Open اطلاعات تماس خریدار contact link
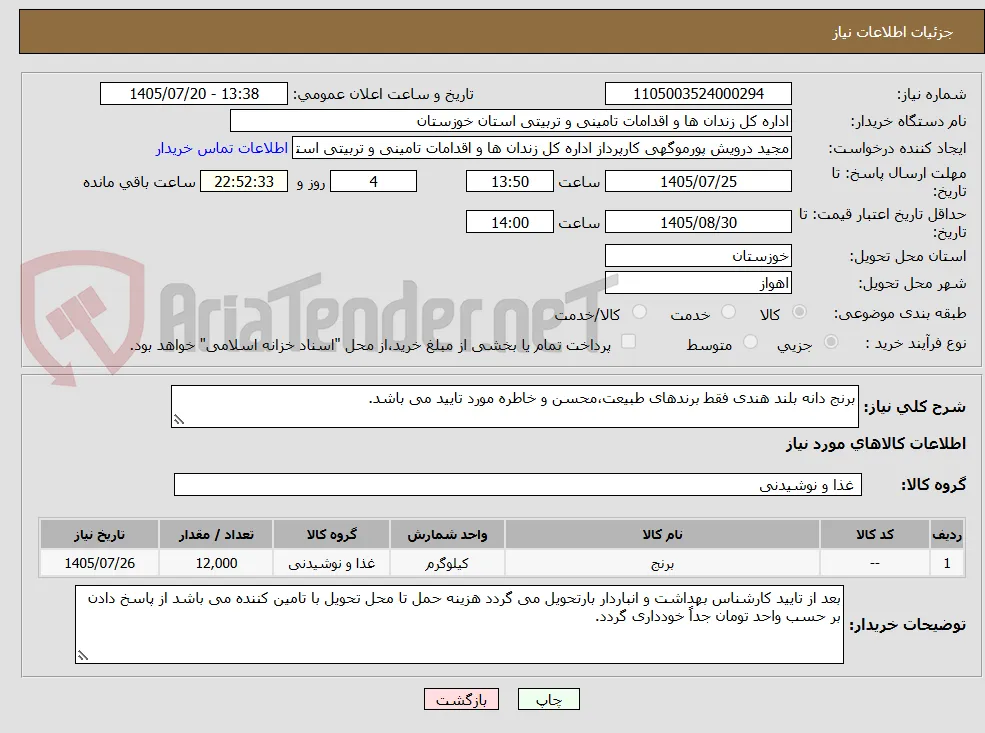The width and height of the screenshot is (985, 733). click(x=222, y=148)
